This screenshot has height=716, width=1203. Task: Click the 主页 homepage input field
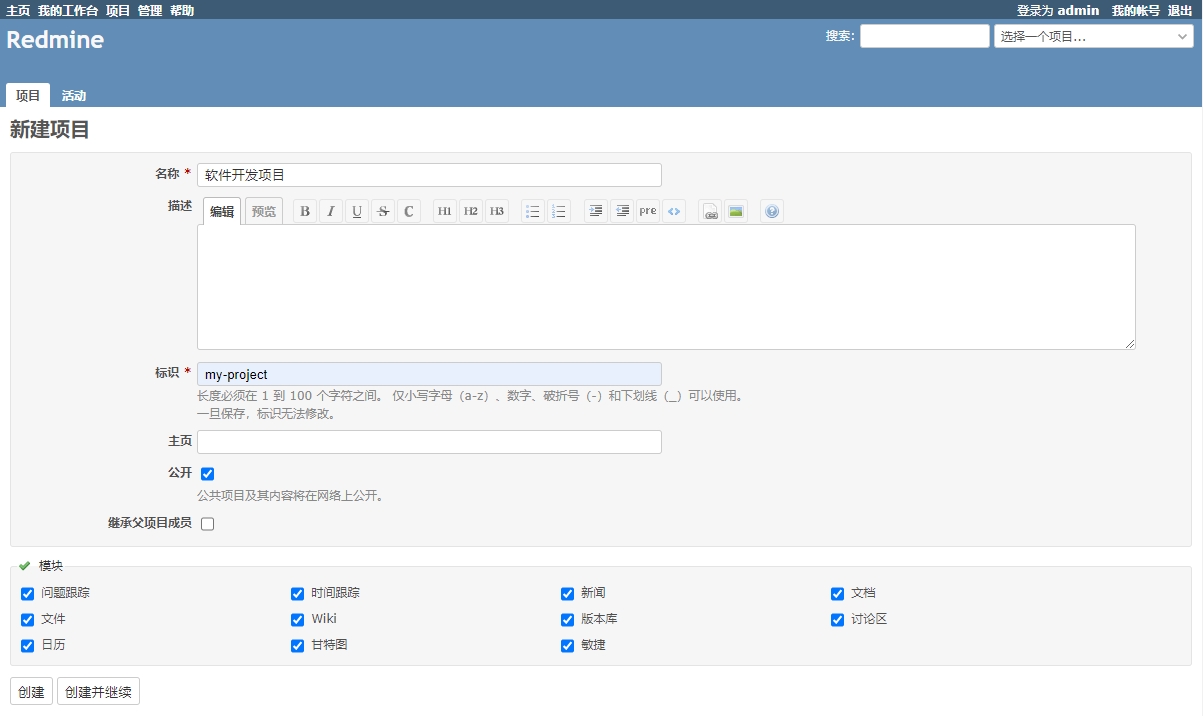point(429,442)
